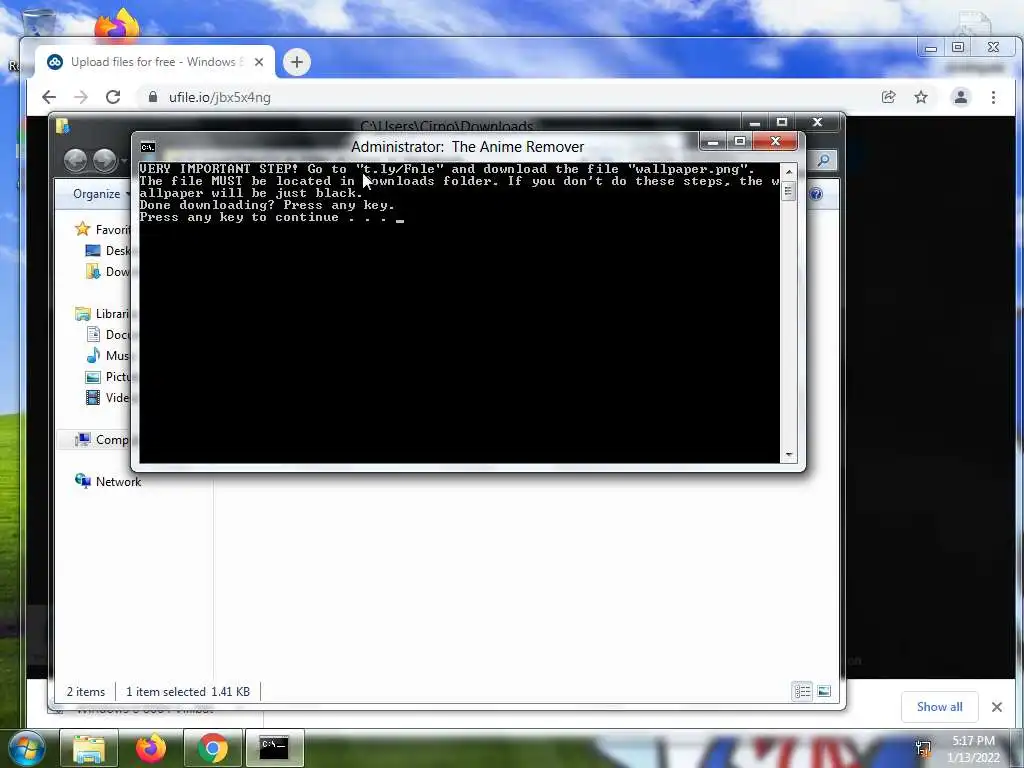Bookmark page with the star icon

[x=921, y=97]
